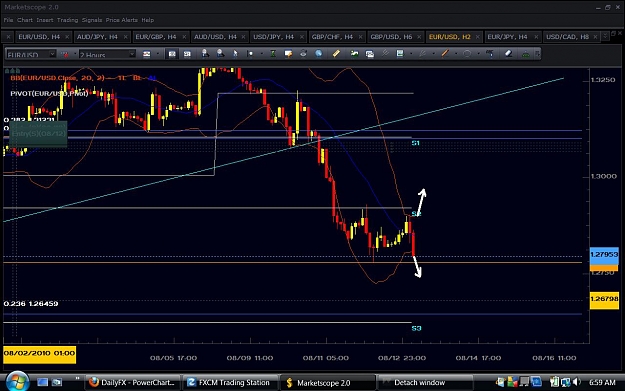
Task: Expand the chart type dropdown arrow
Action: click(x=158, y=54)
